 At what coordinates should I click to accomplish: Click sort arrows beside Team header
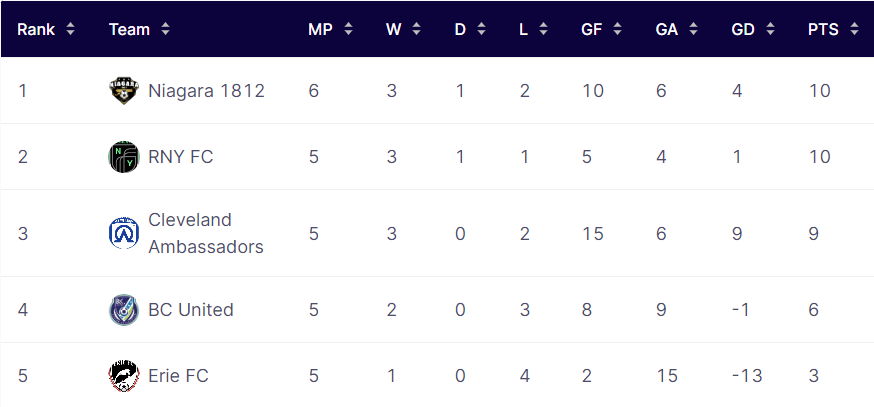point(166,29)
